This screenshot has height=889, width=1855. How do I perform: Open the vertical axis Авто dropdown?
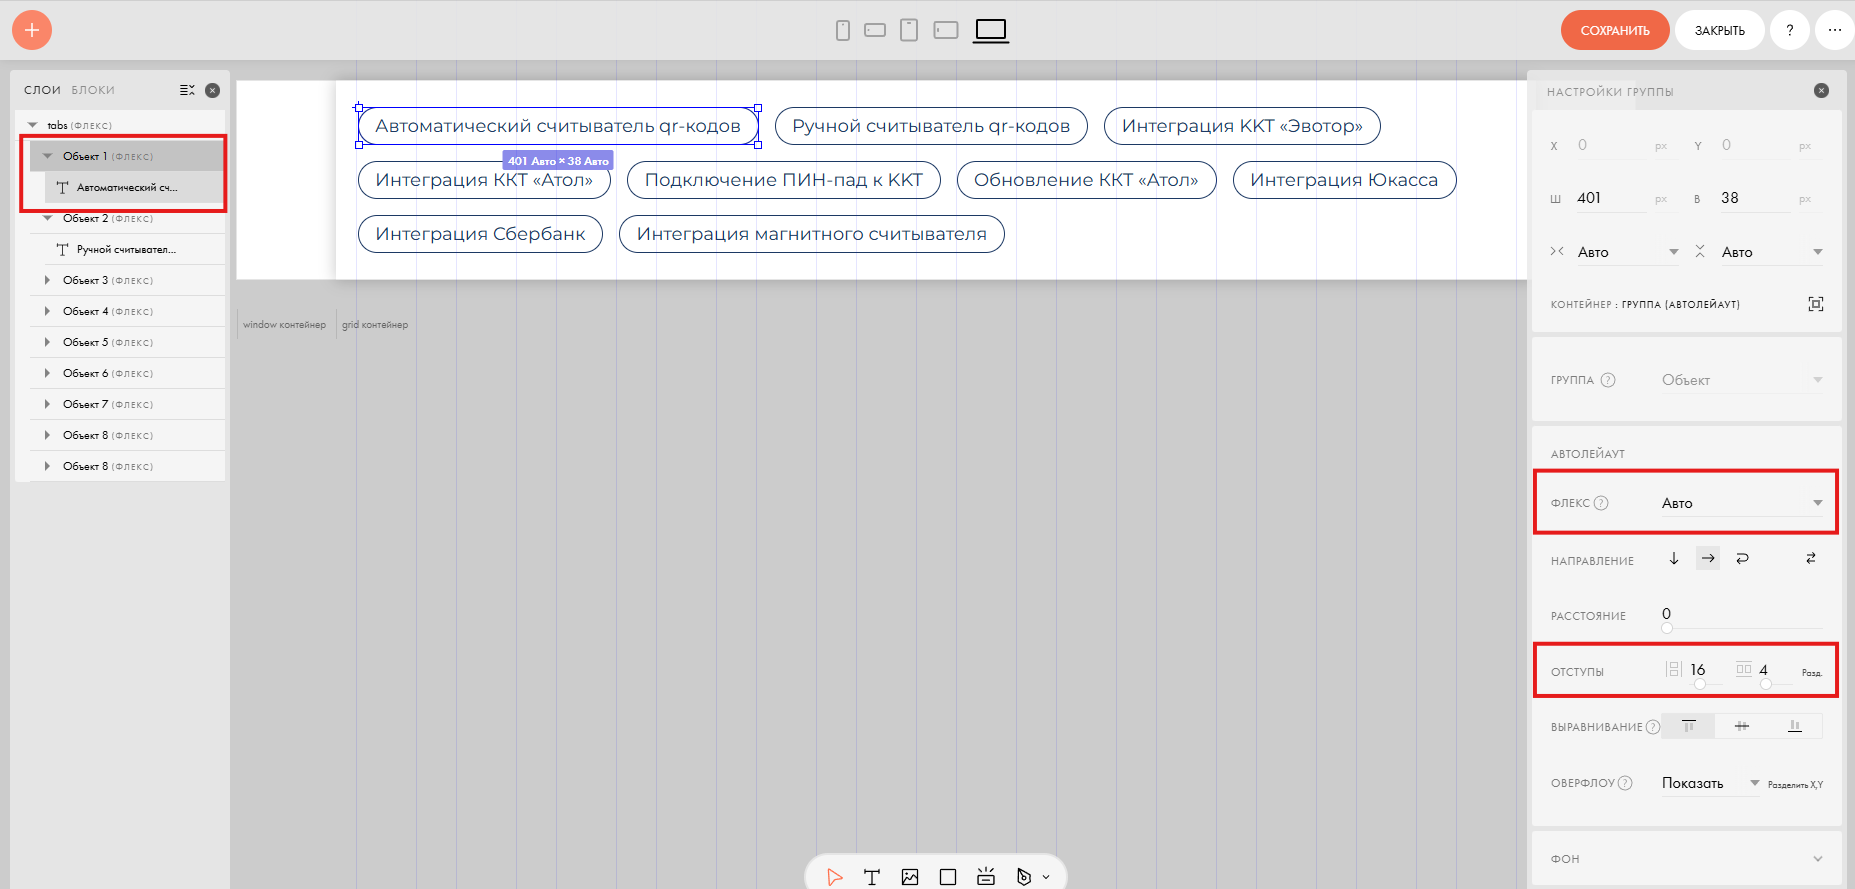[1772, 252]
